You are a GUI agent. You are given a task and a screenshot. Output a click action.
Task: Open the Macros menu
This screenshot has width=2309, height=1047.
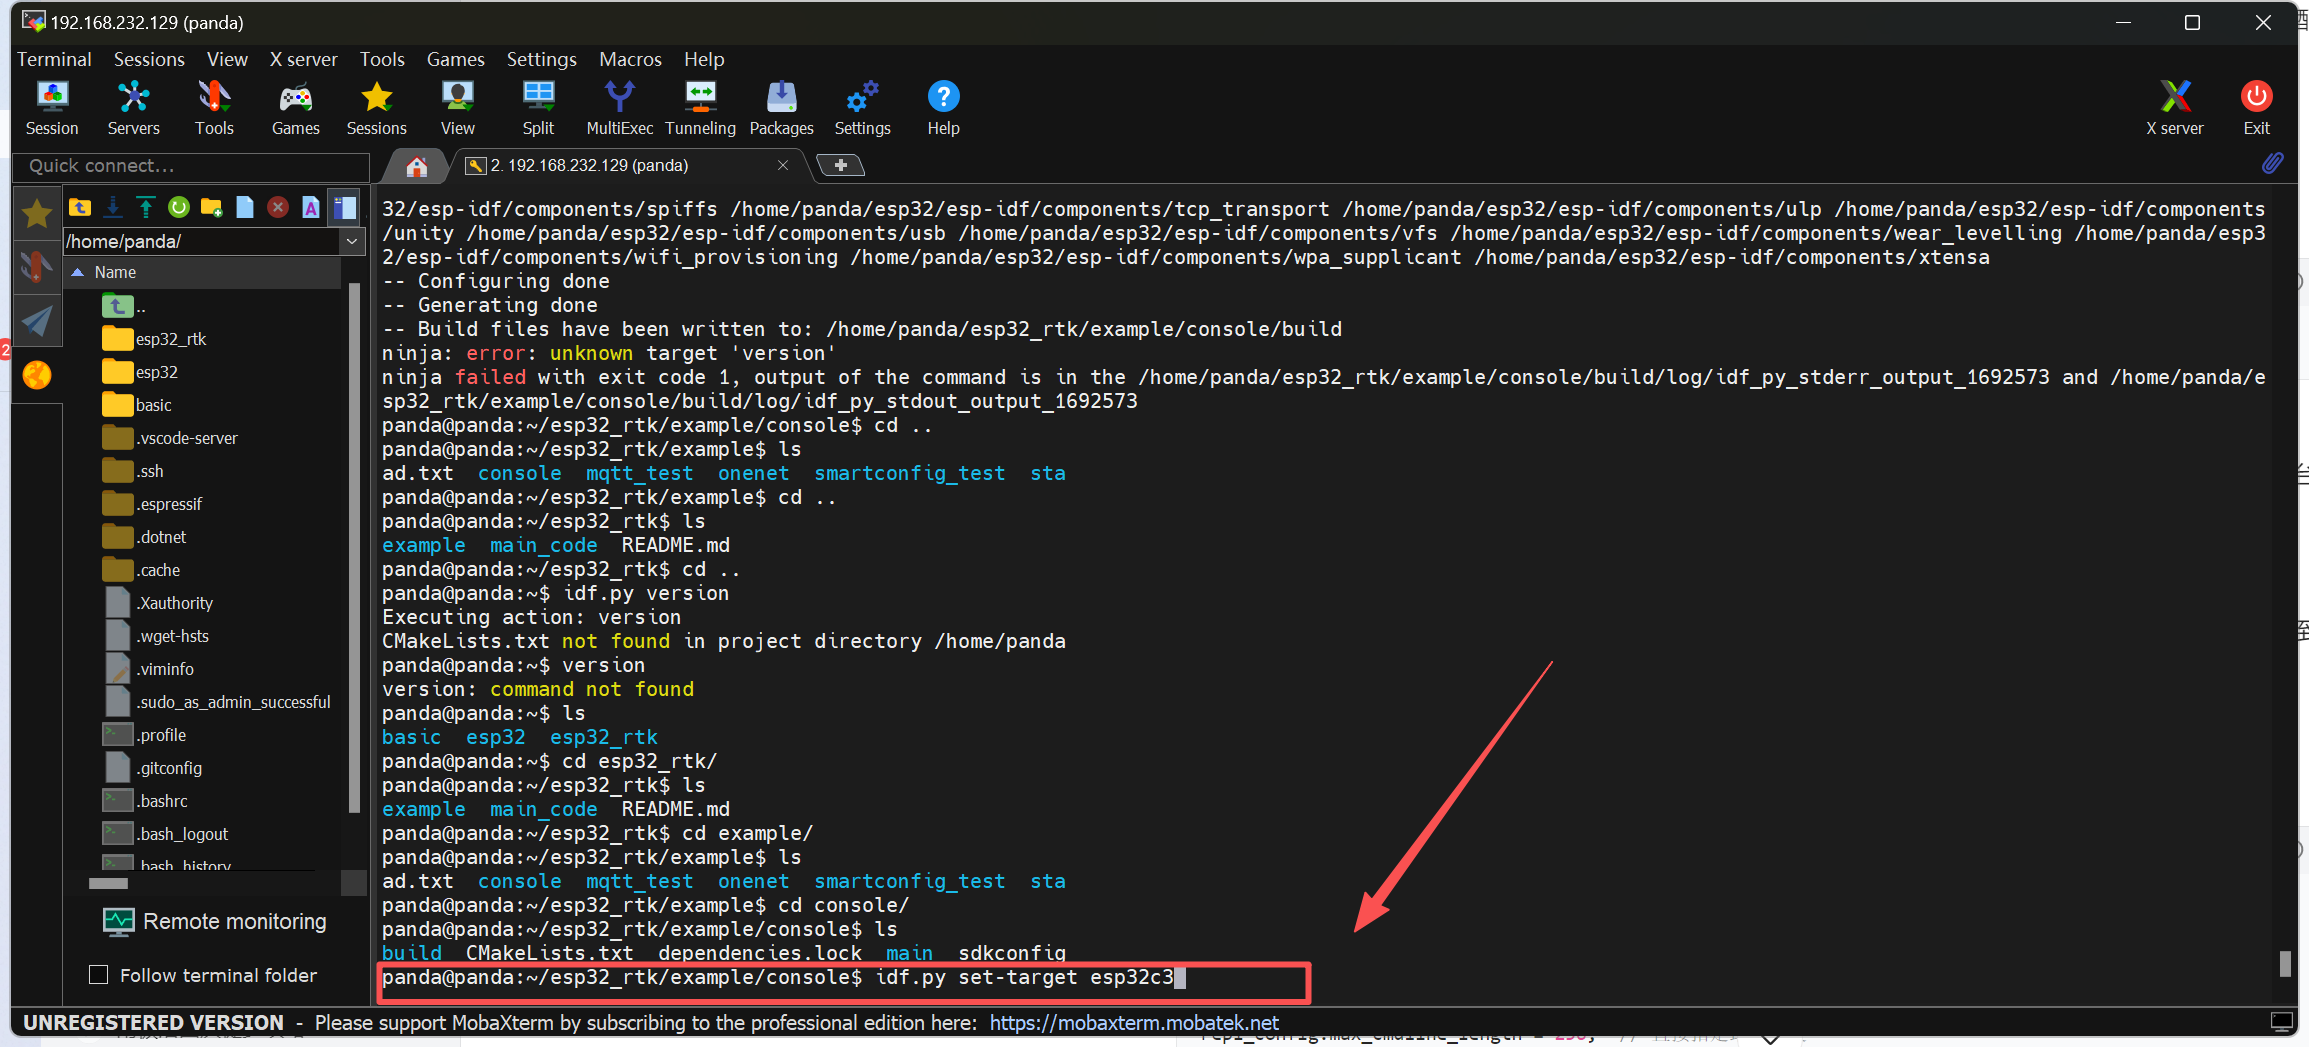(630, 59)
